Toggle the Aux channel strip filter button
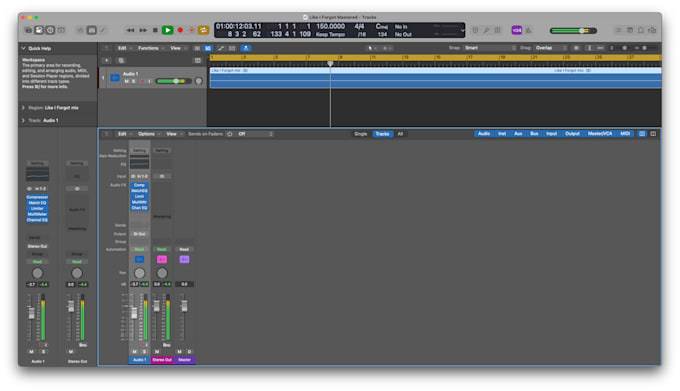The height and width of the screenshot is (391, 680). (518, 134)
